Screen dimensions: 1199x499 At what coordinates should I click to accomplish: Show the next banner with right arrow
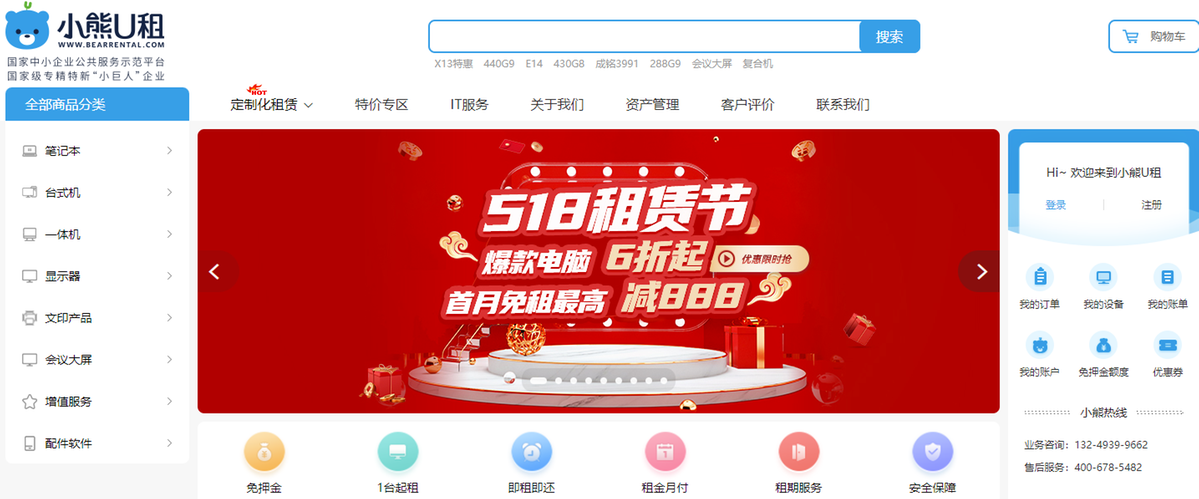click(x=981, y=271)
